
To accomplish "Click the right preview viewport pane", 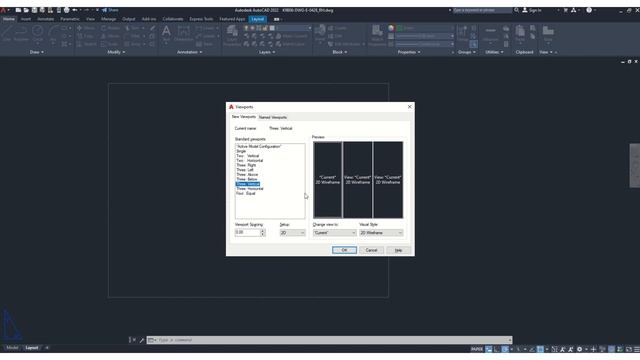I will coord(388,180).
